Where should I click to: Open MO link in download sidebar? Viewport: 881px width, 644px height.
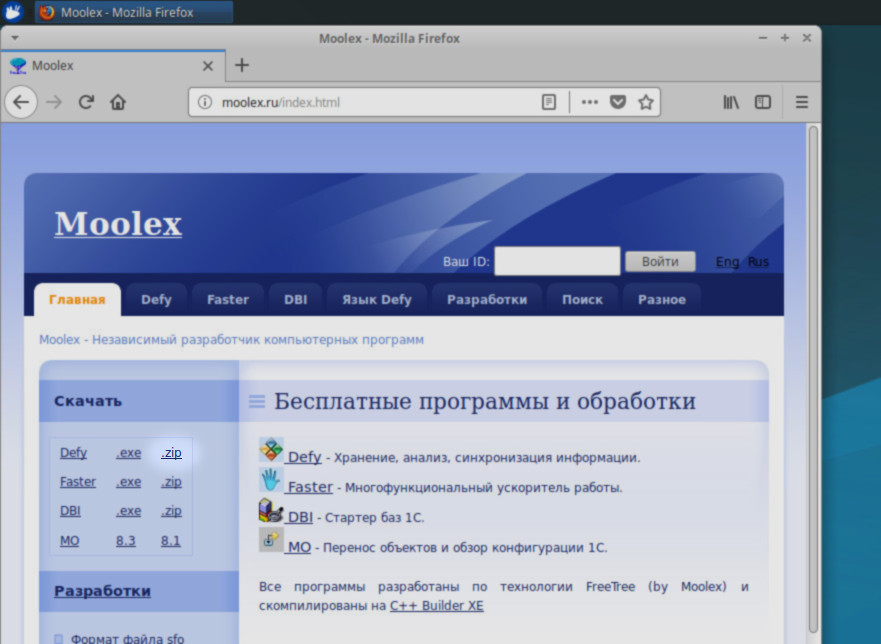(x=70, y=541)
